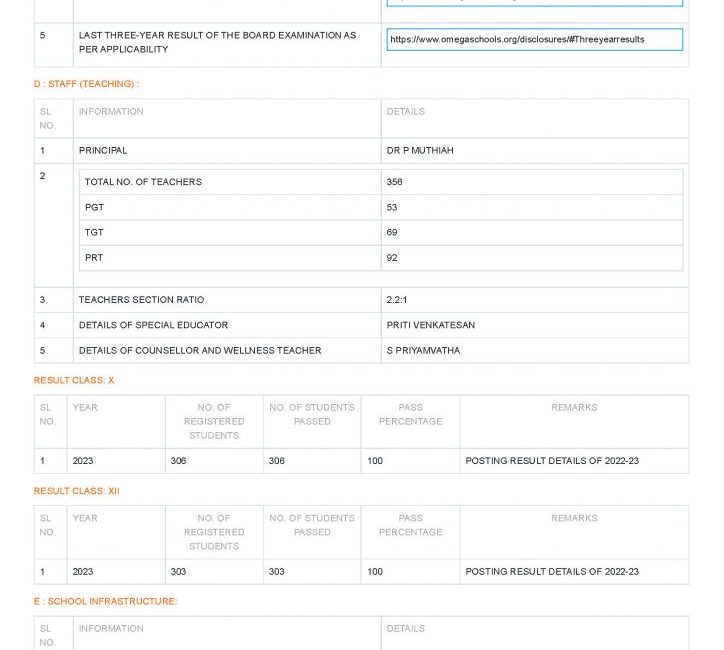
Task: Click the 'RESULT CLASS: X' heading
Action: (x=74, y=381)
